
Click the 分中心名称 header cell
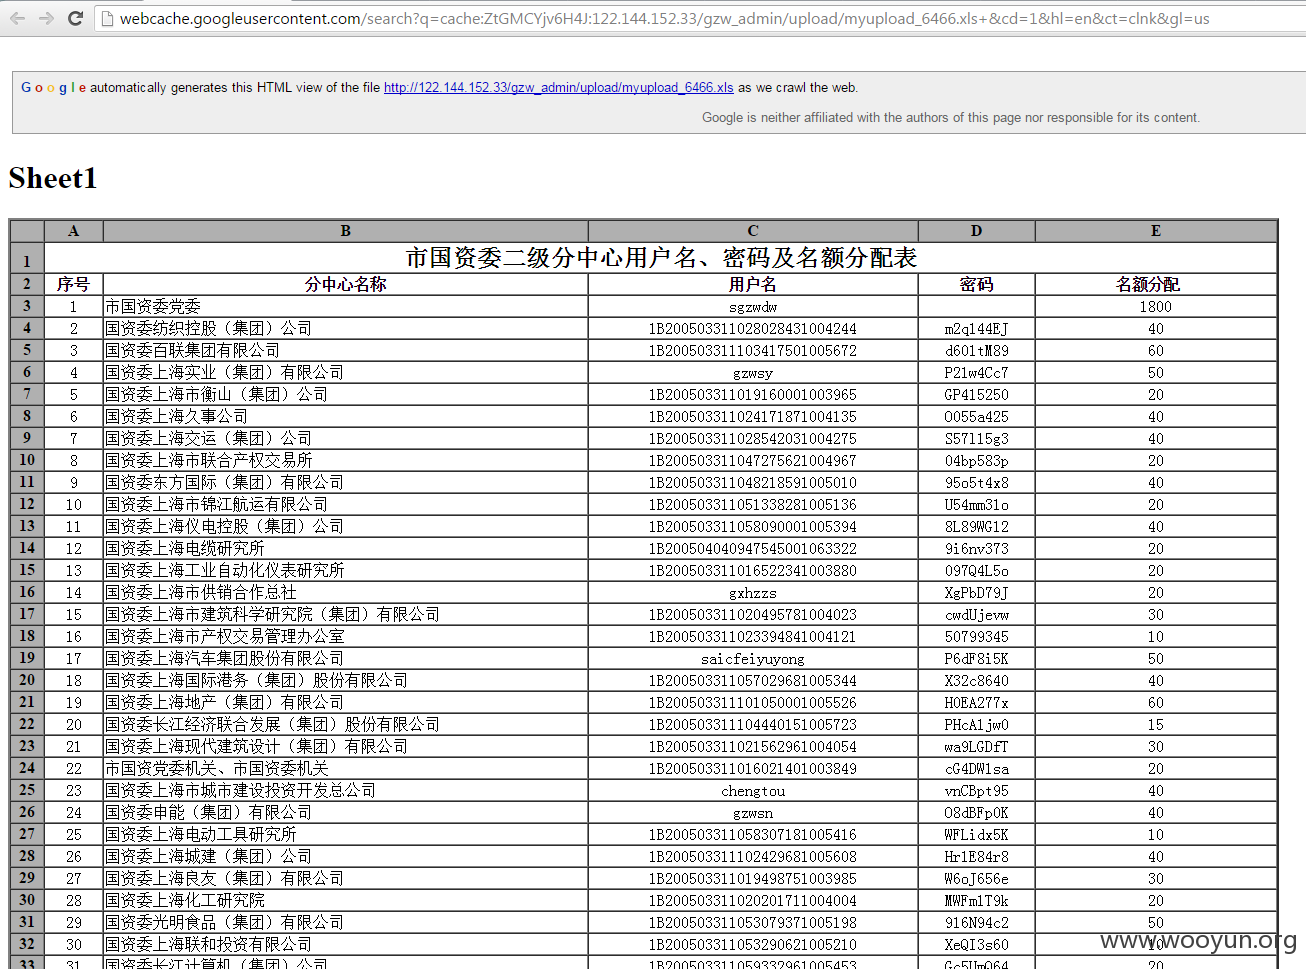point(345,284)
